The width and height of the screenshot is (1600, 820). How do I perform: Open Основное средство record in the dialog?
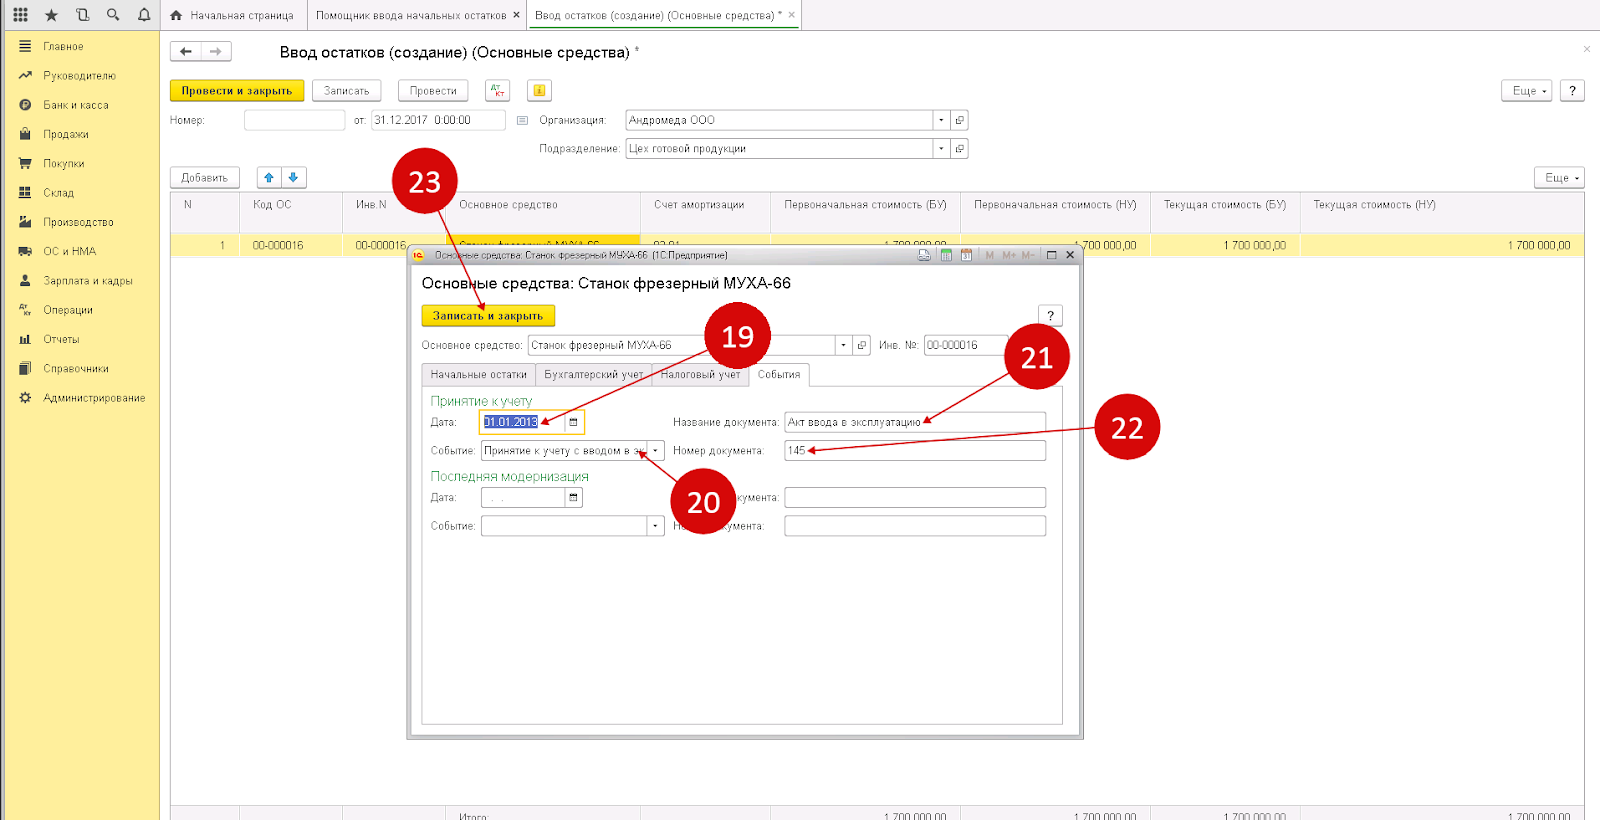pyautogui.click(x=861, y=345)
